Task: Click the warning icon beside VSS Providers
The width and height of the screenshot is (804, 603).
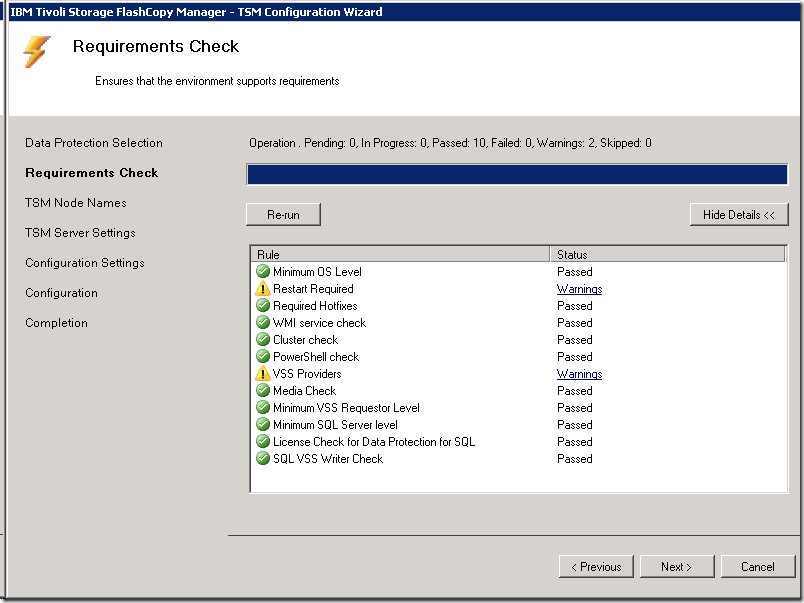Action: [x=263, y=374]
